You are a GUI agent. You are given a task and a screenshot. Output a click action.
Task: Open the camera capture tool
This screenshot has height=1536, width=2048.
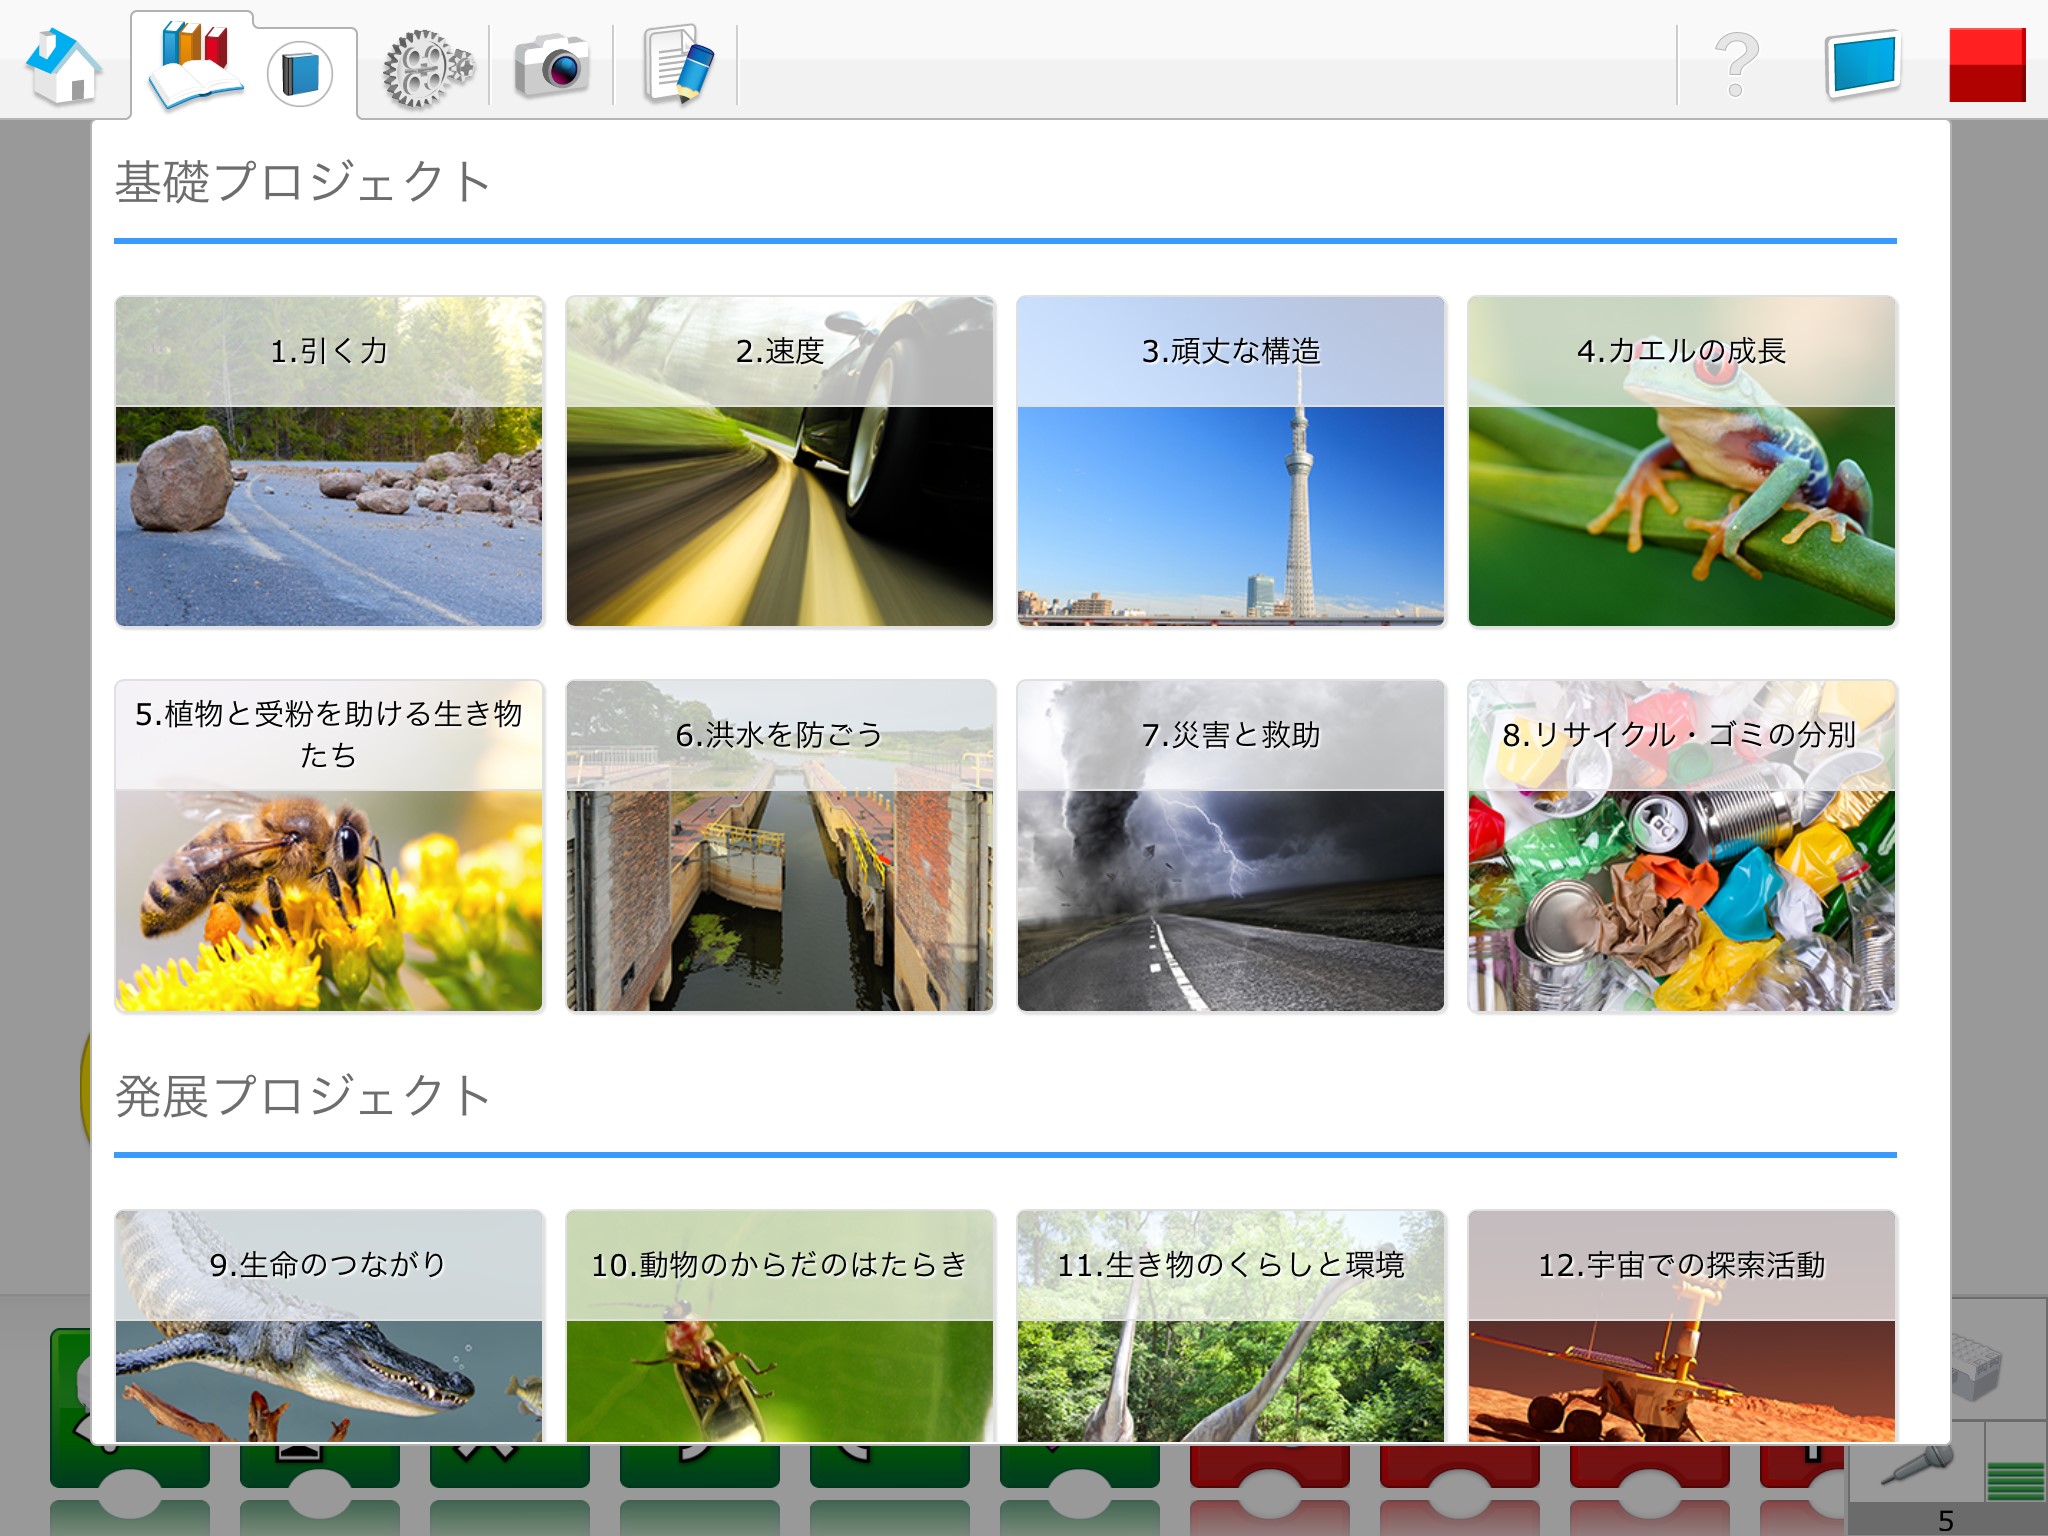(x=552, y=66)
